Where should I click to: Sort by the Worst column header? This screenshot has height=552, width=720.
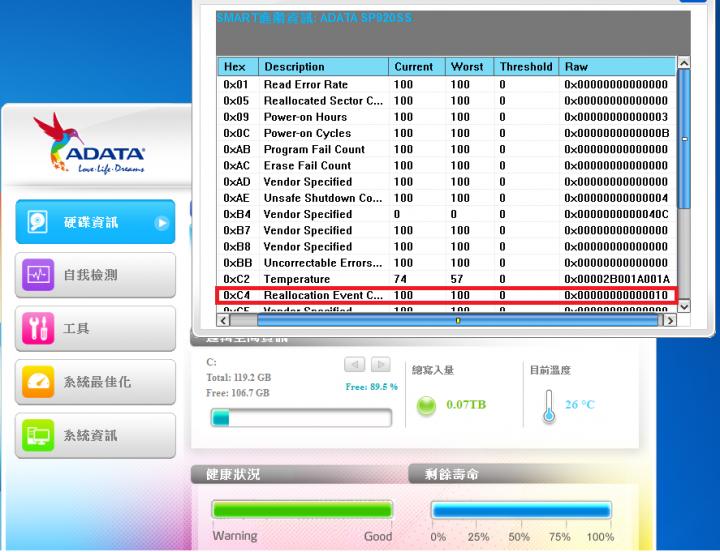click(x=469, y=67)
